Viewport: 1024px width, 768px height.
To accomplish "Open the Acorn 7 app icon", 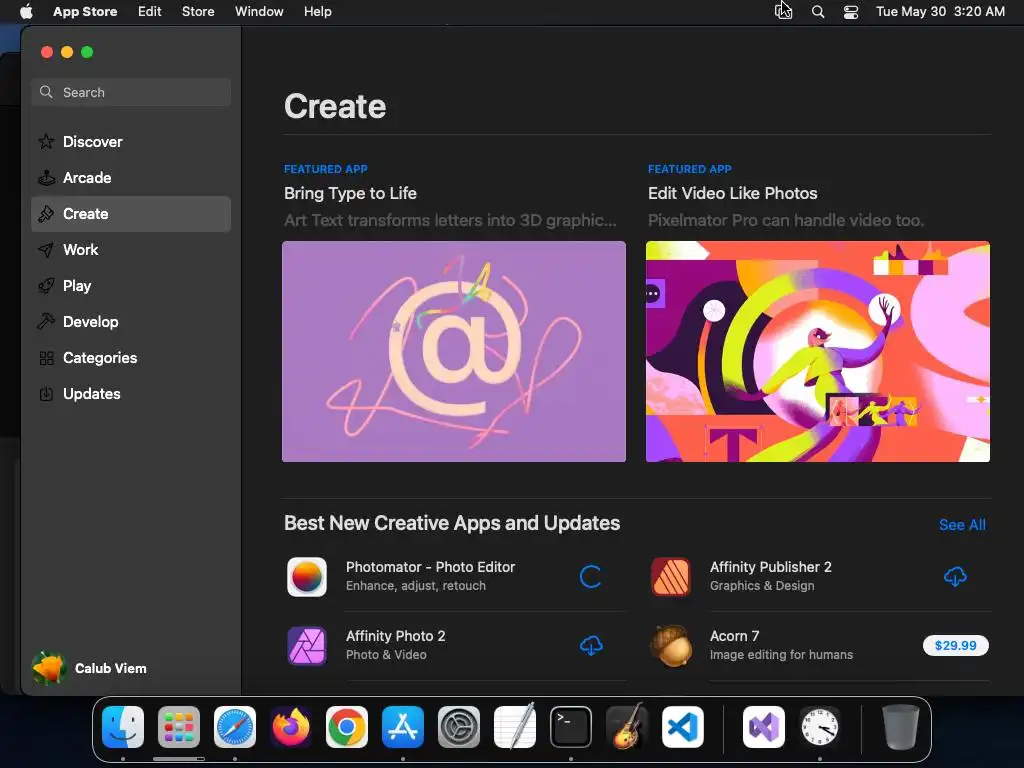I will (671, 646).
